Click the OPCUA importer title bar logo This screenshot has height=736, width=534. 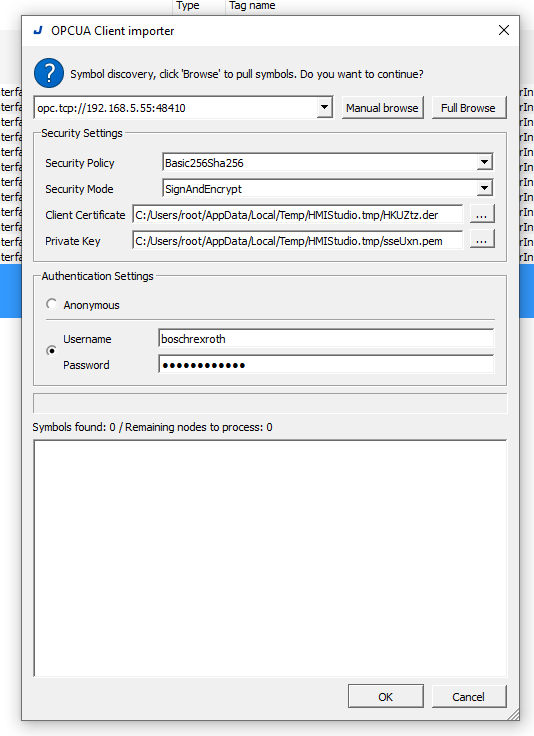(x=38, y=31)
